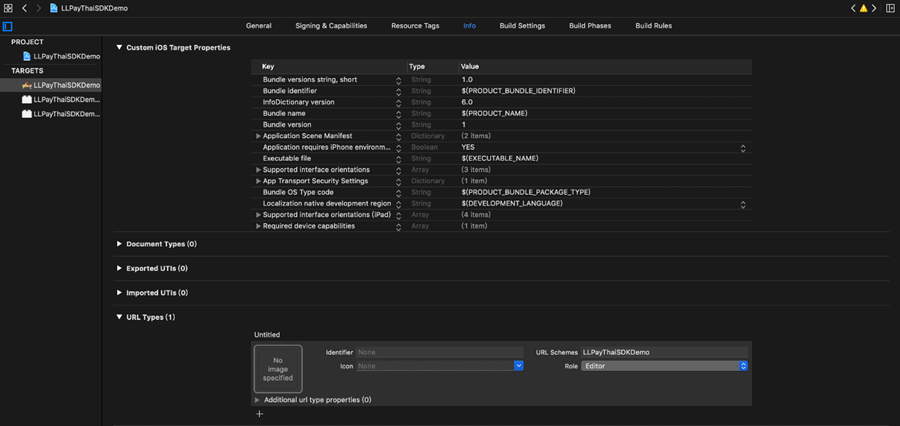
Task: Select the second LLPayThaiSDKDem... target
Action: coord(61,99)
